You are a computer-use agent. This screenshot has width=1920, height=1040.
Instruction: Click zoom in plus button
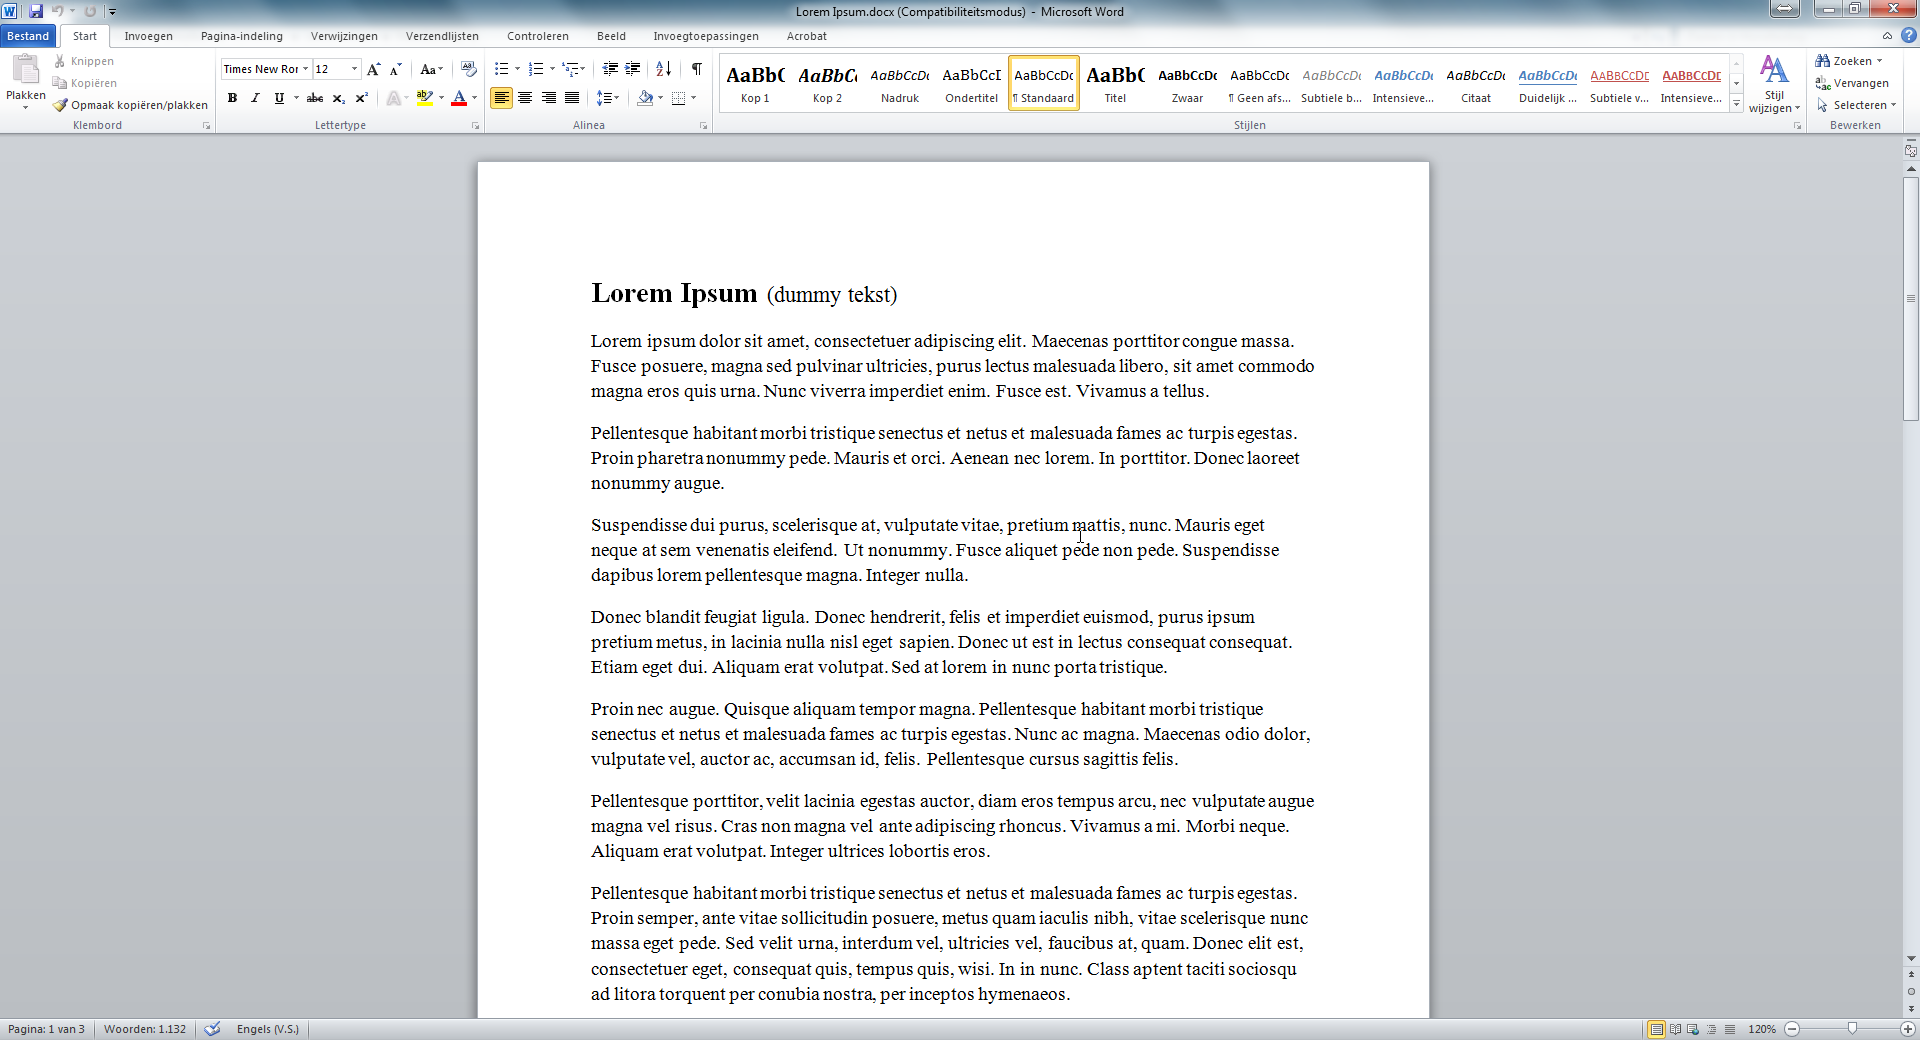(1908, 1029)
